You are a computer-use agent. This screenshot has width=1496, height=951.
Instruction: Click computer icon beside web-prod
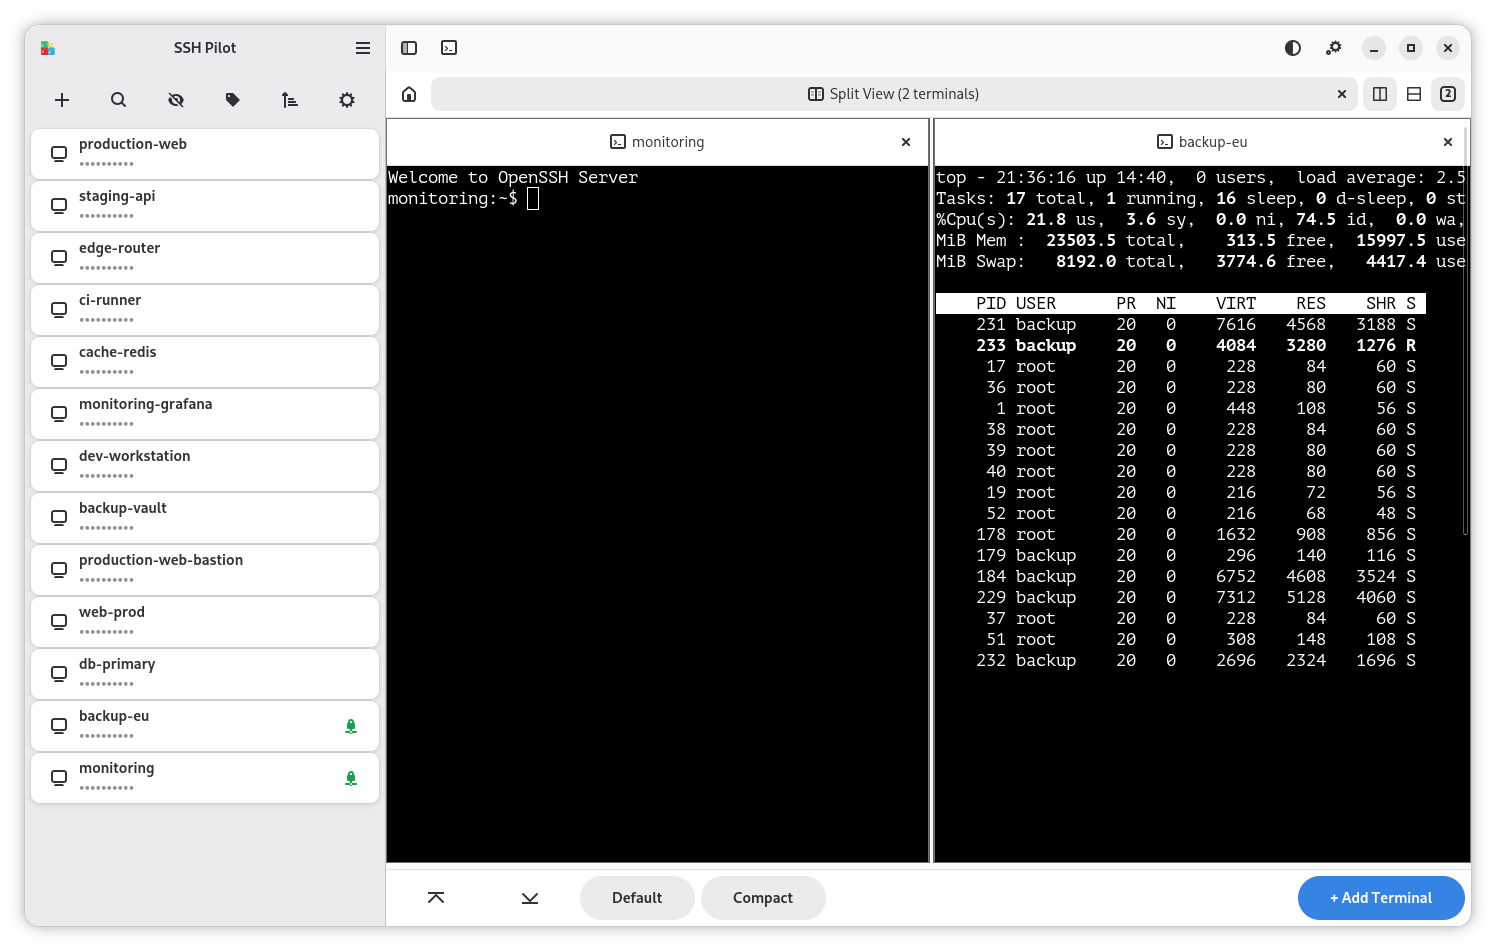point(59,622)
